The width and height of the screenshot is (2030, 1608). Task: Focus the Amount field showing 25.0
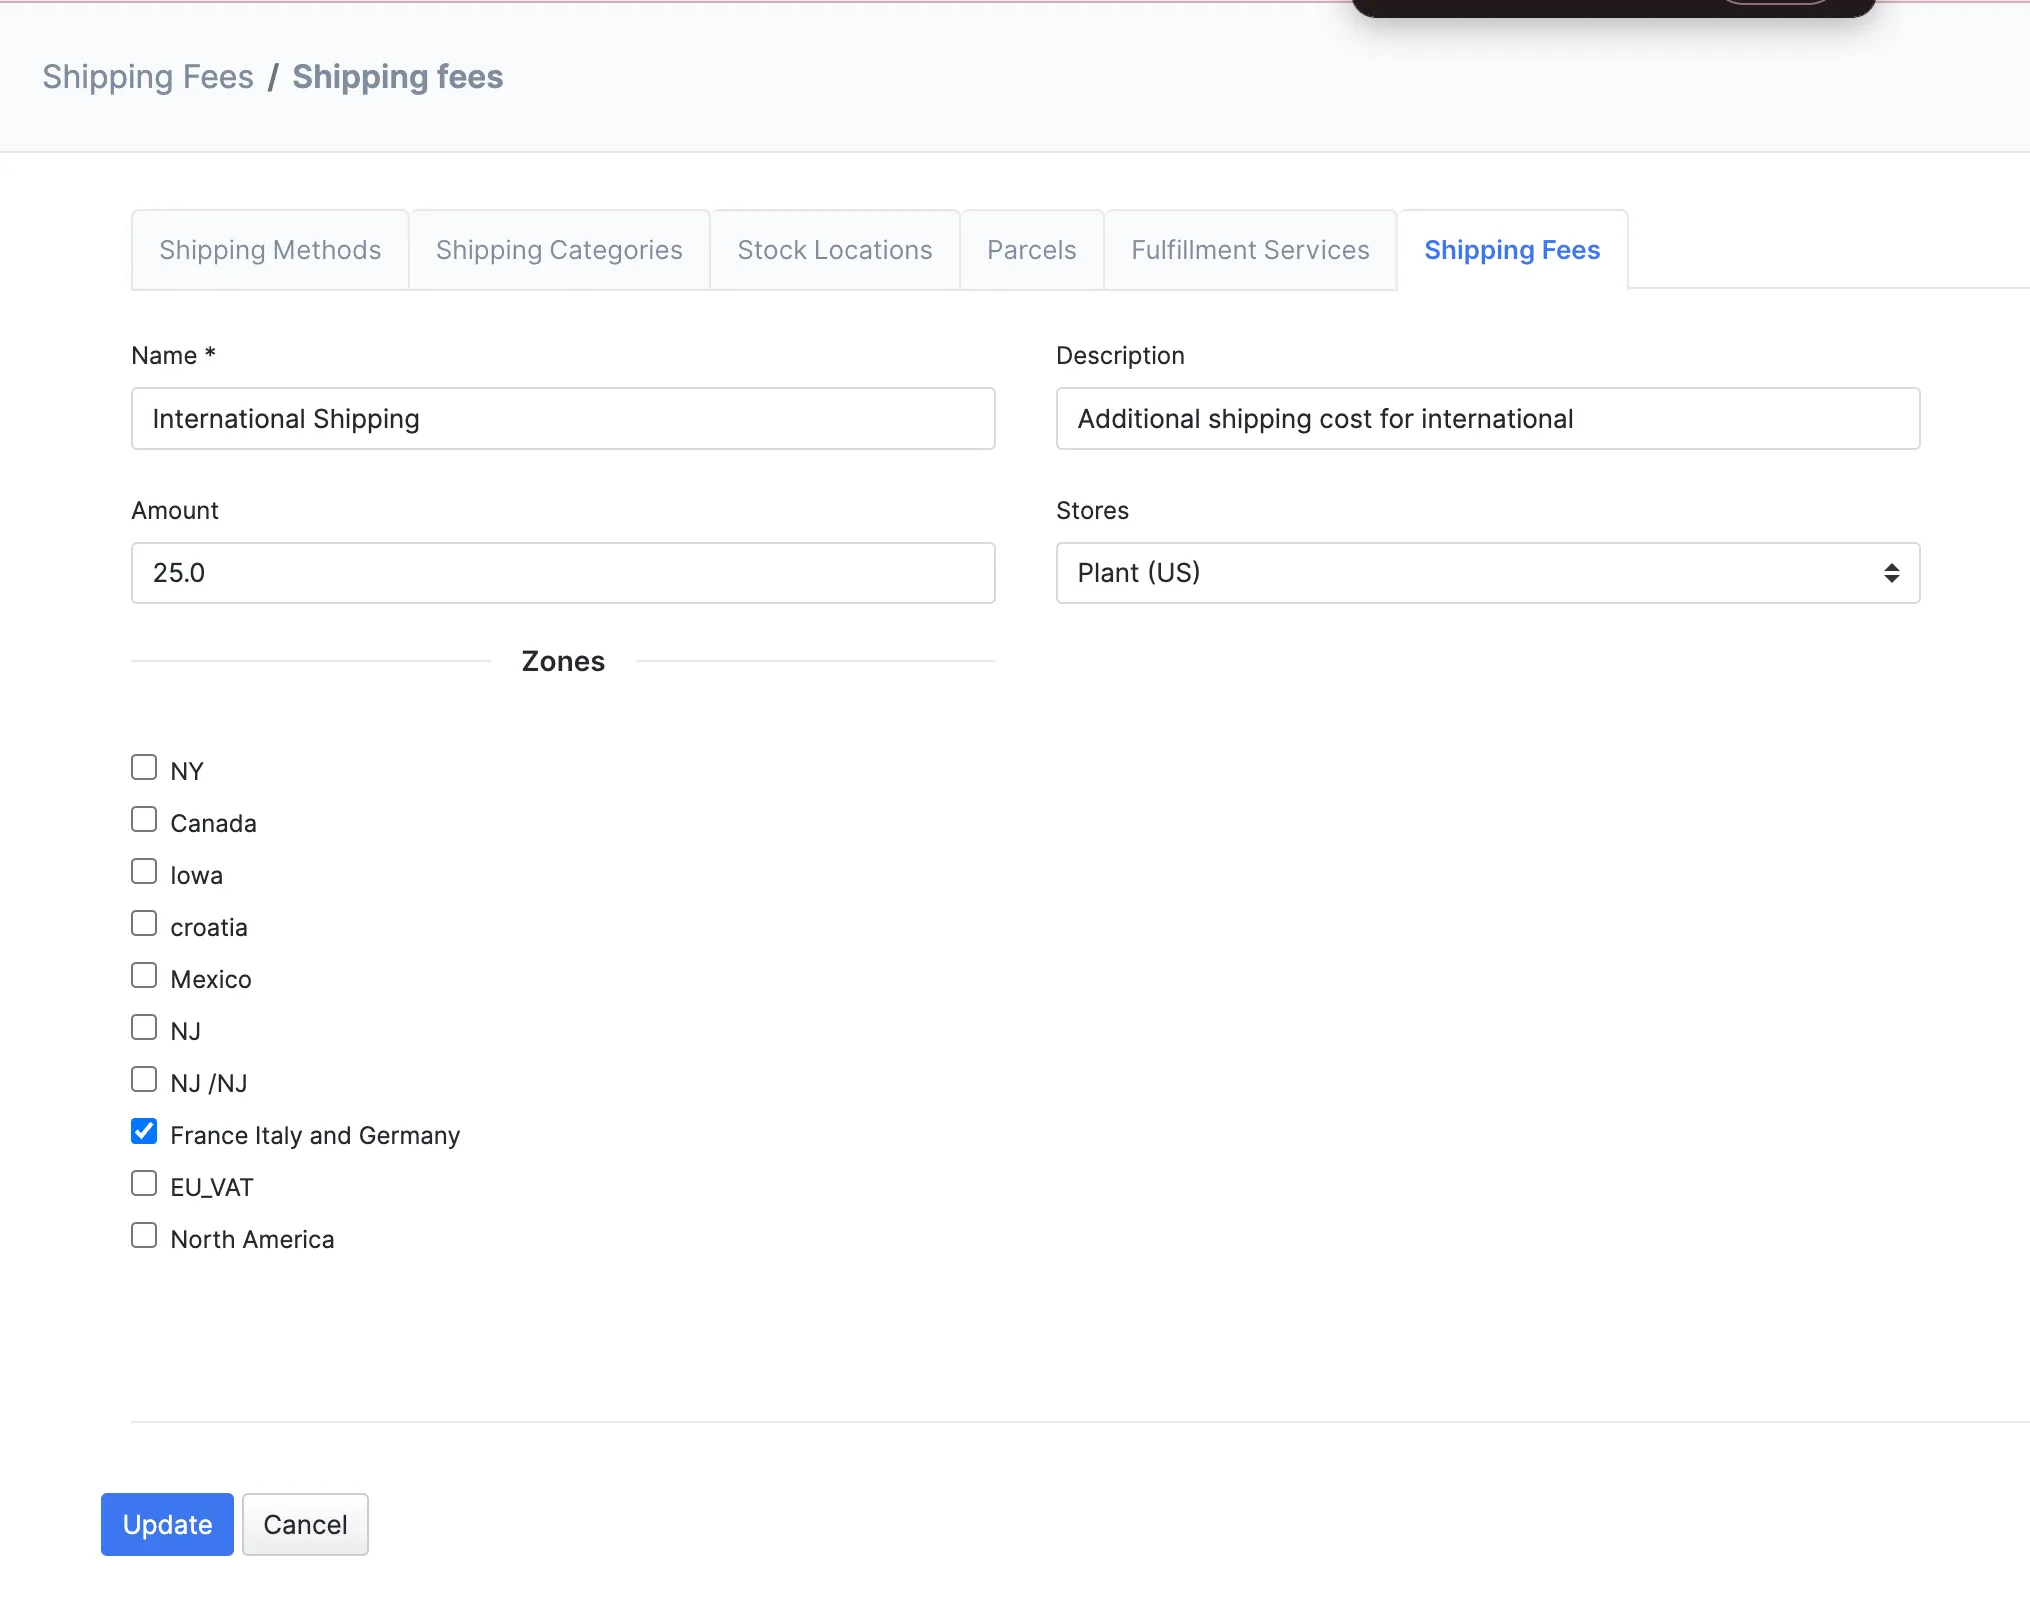(x=563, y=573)
